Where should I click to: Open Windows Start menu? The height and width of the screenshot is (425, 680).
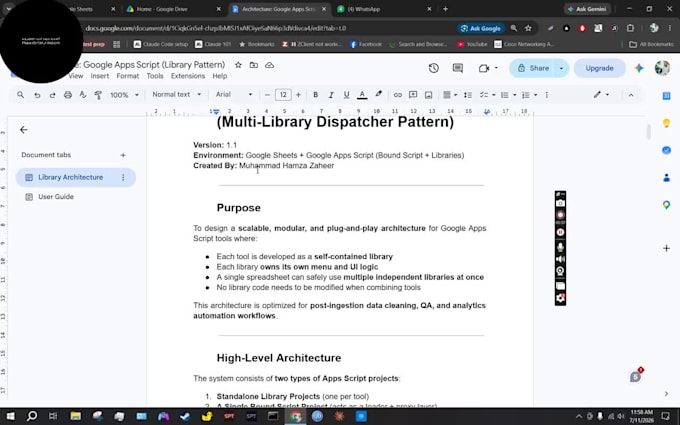click(10, 416)
